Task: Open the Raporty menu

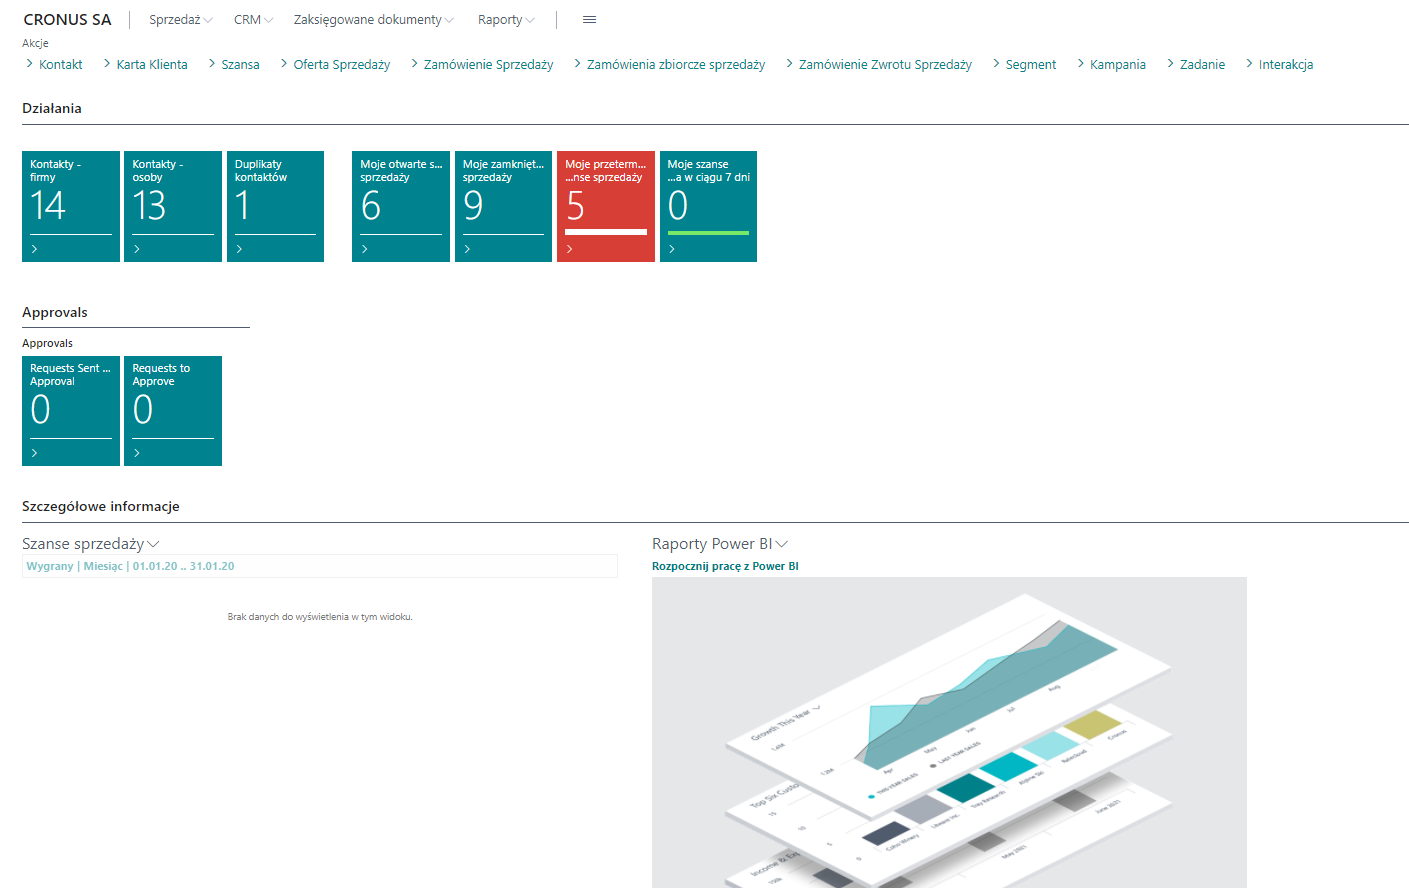Action: point(505,20)
